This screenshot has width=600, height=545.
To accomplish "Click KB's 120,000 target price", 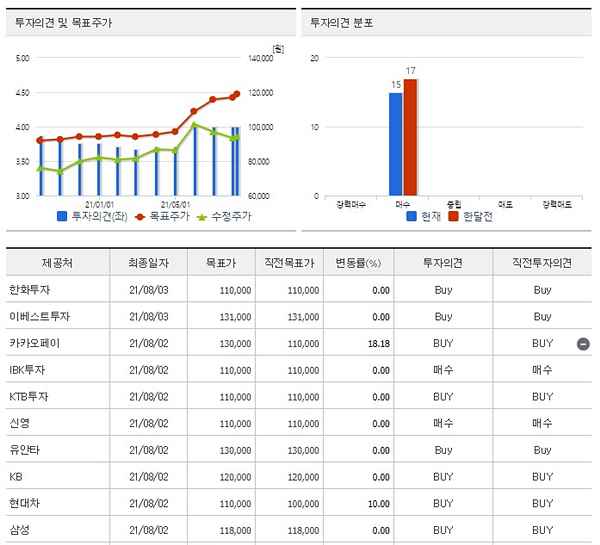I will (235, 477).
